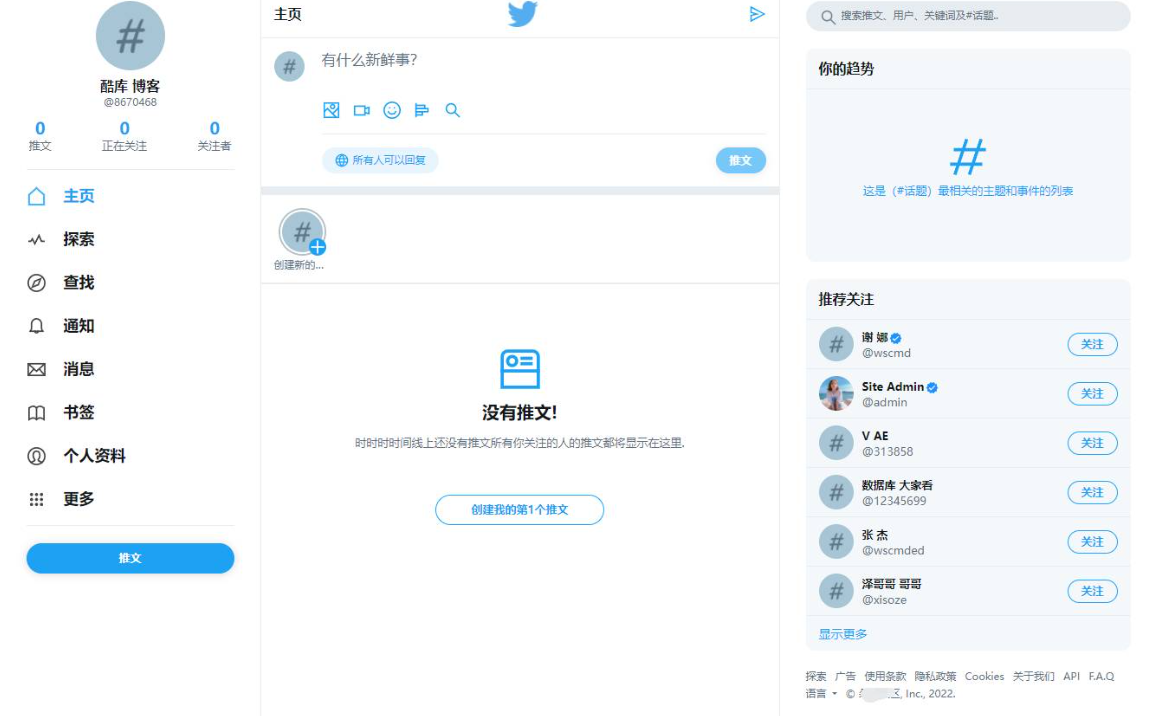Click the video upload icon in composer
Screen dimensions: 1175x716
pos(361,110)
